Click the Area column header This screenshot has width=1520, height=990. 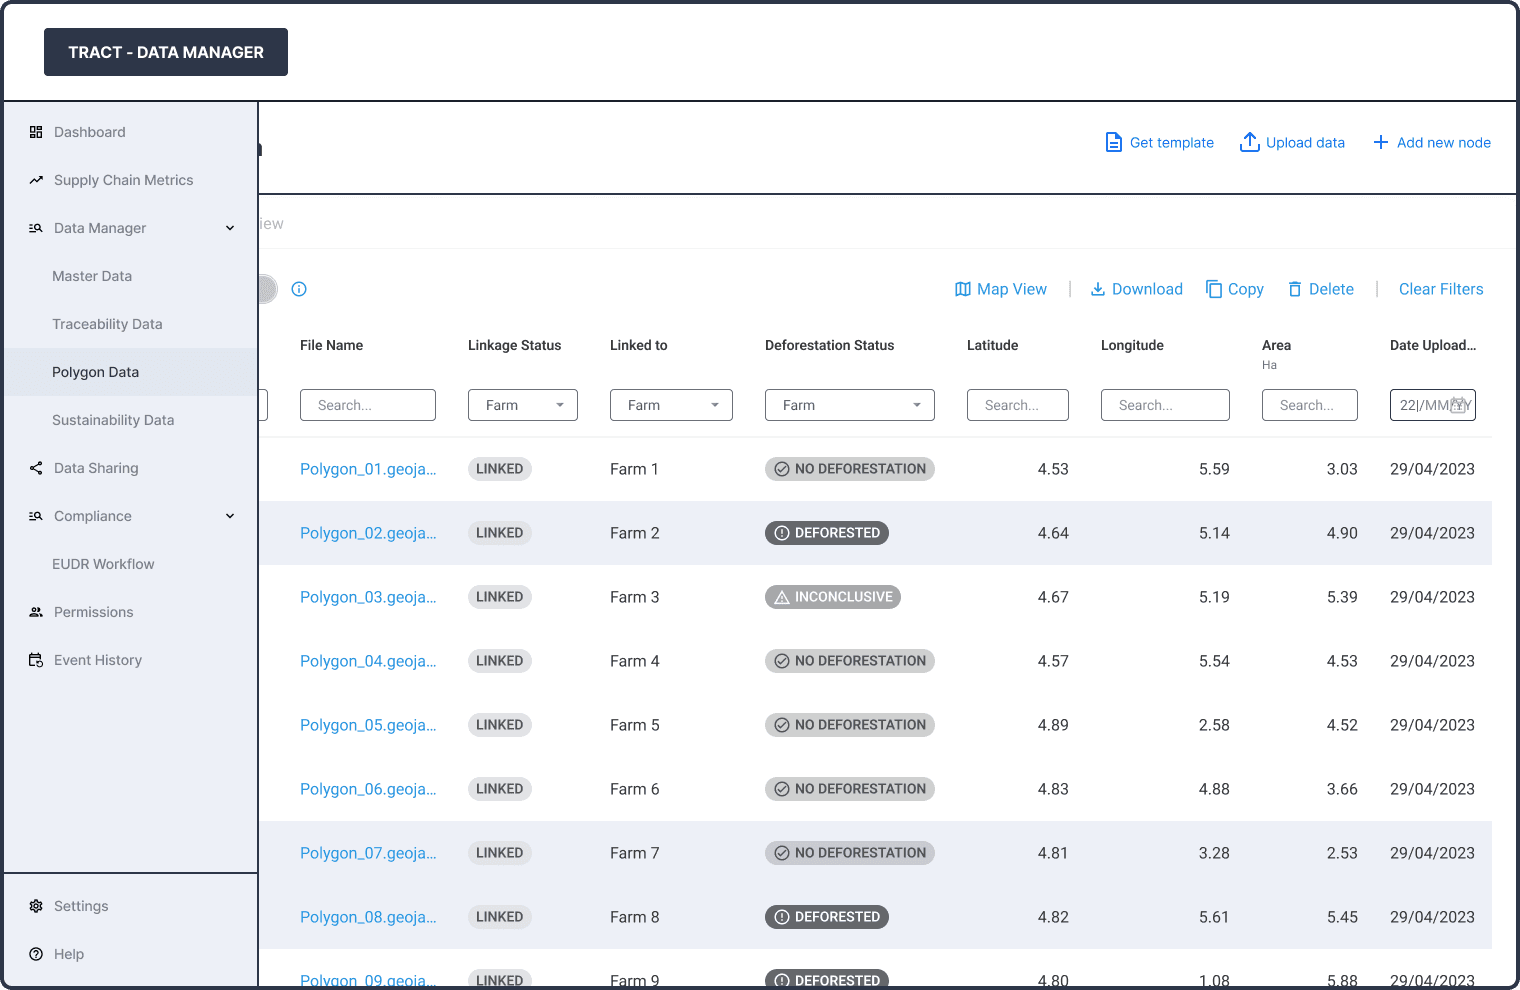[x=1276, y=345]
